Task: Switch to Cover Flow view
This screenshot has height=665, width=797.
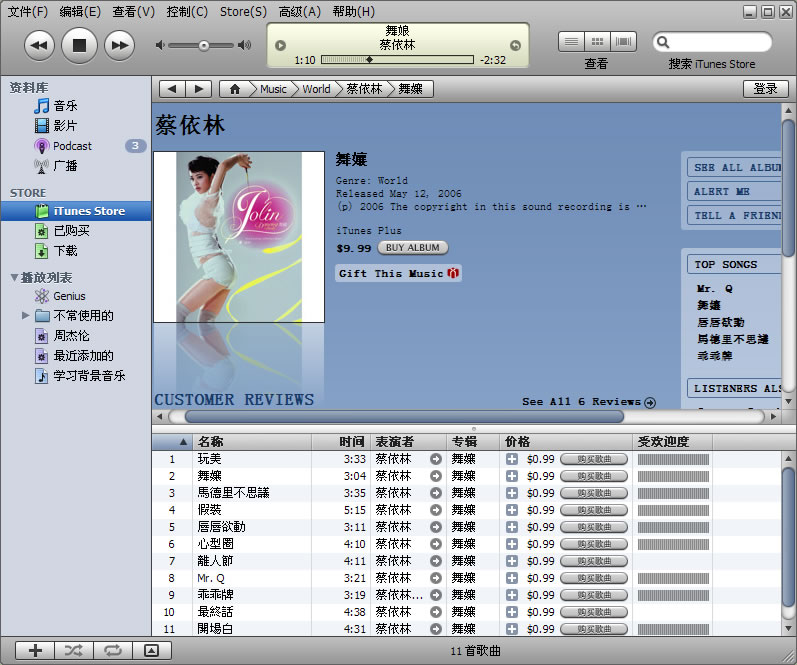Action: pyautogui.click(x=623, y=42)
